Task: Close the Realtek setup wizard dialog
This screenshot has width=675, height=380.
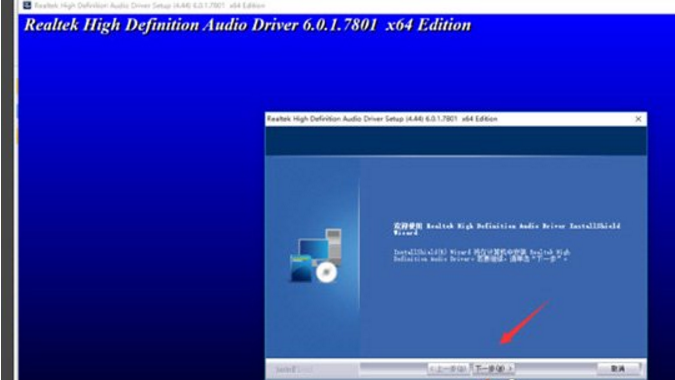Action: point(638,119)
